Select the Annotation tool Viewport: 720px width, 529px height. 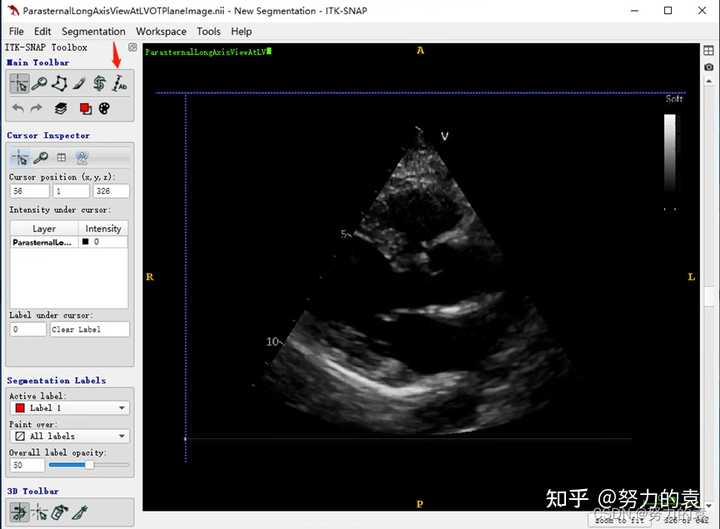point(119,84)
